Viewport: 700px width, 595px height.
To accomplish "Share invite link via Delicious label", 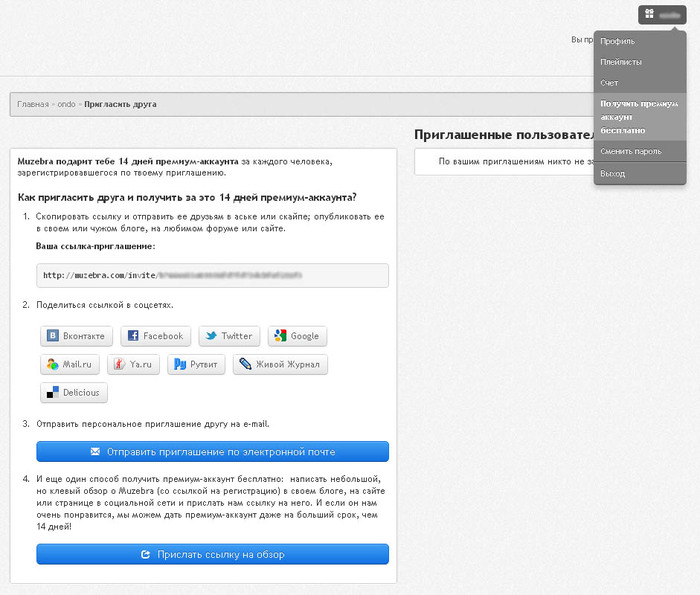I will pos(81,392).
